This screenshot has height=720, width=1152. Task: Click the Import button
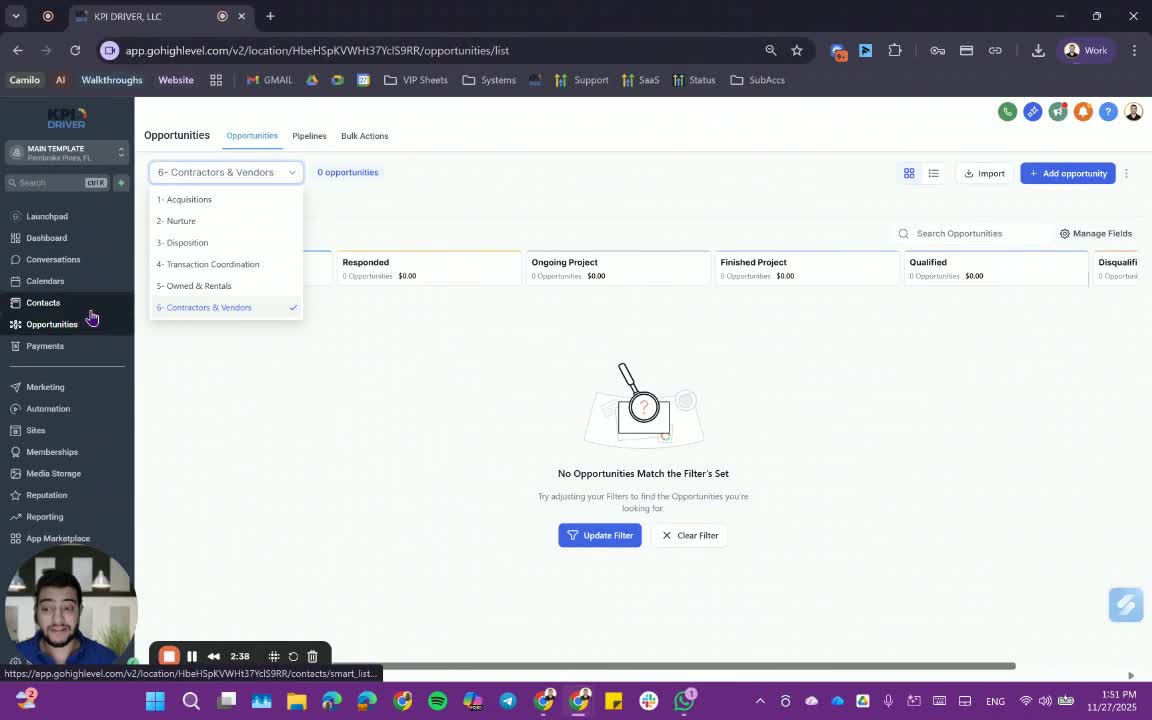click(984, 173)
